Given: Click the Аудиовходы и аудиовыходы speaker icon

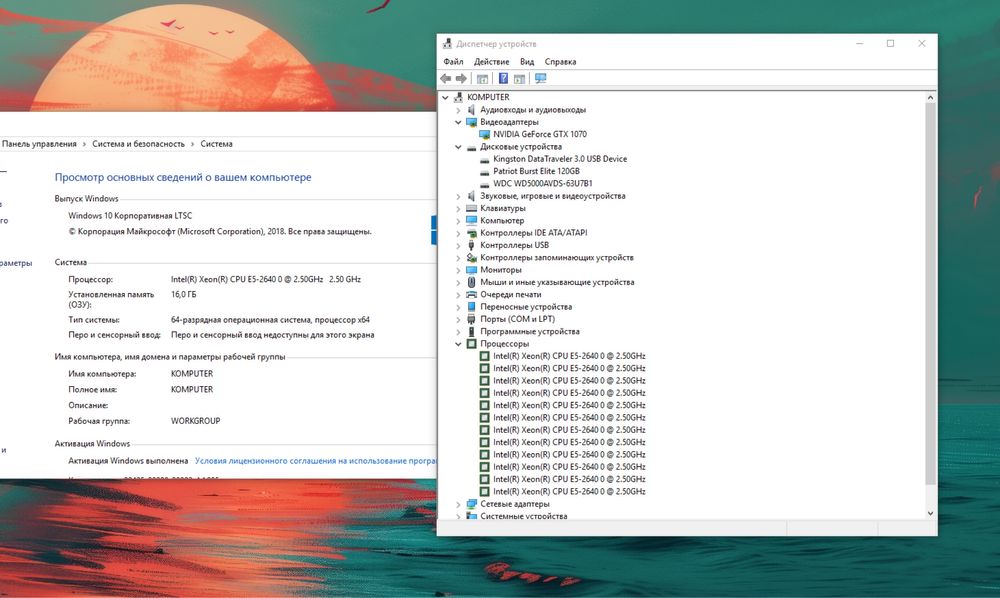Looking at the screenshot, I should pyautogui.click(x=471, y=110).
